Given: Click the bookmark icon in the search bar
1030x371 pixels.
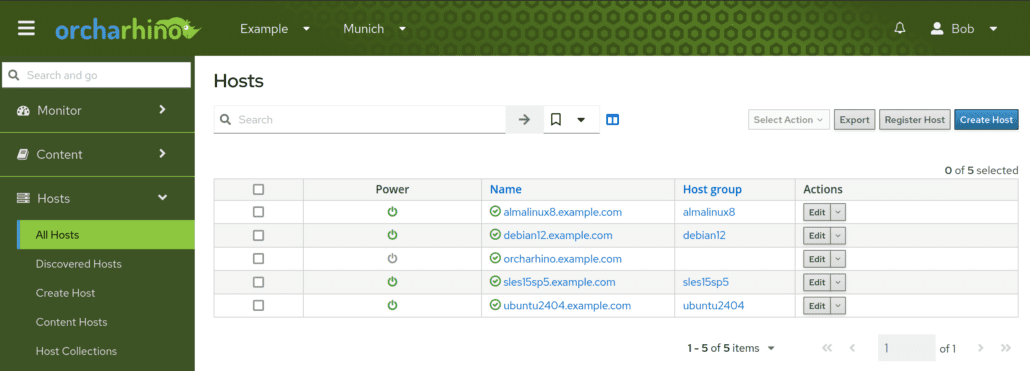Looking at the screenshot, I should coord(556,120).
